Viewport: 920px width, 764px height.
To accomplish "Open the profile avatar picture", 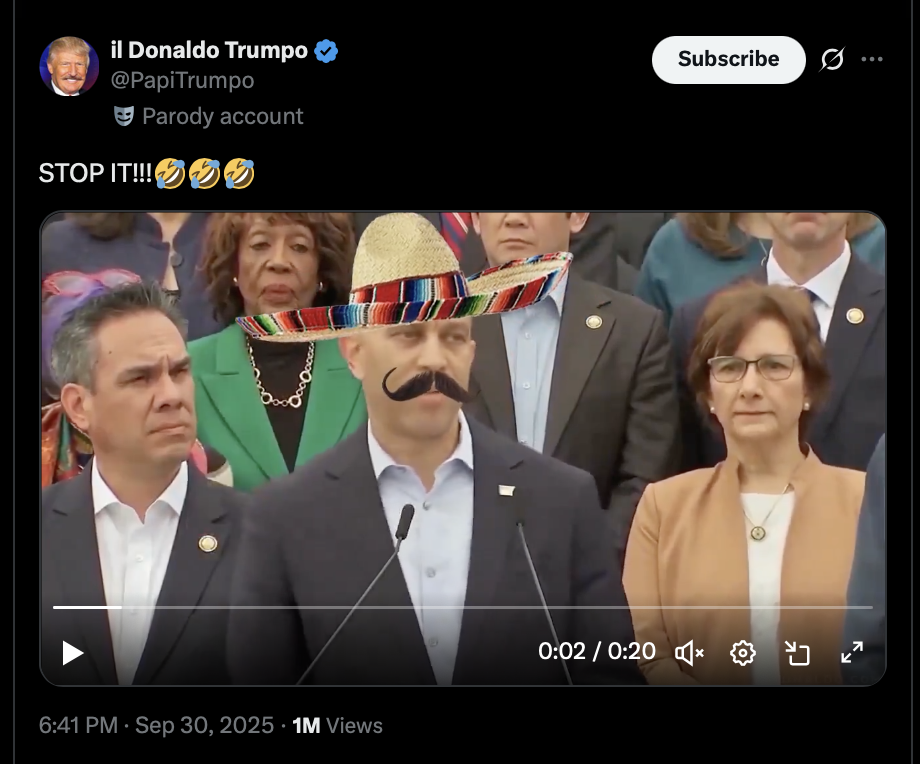I will pyautogui.click(x=69, y=66).
